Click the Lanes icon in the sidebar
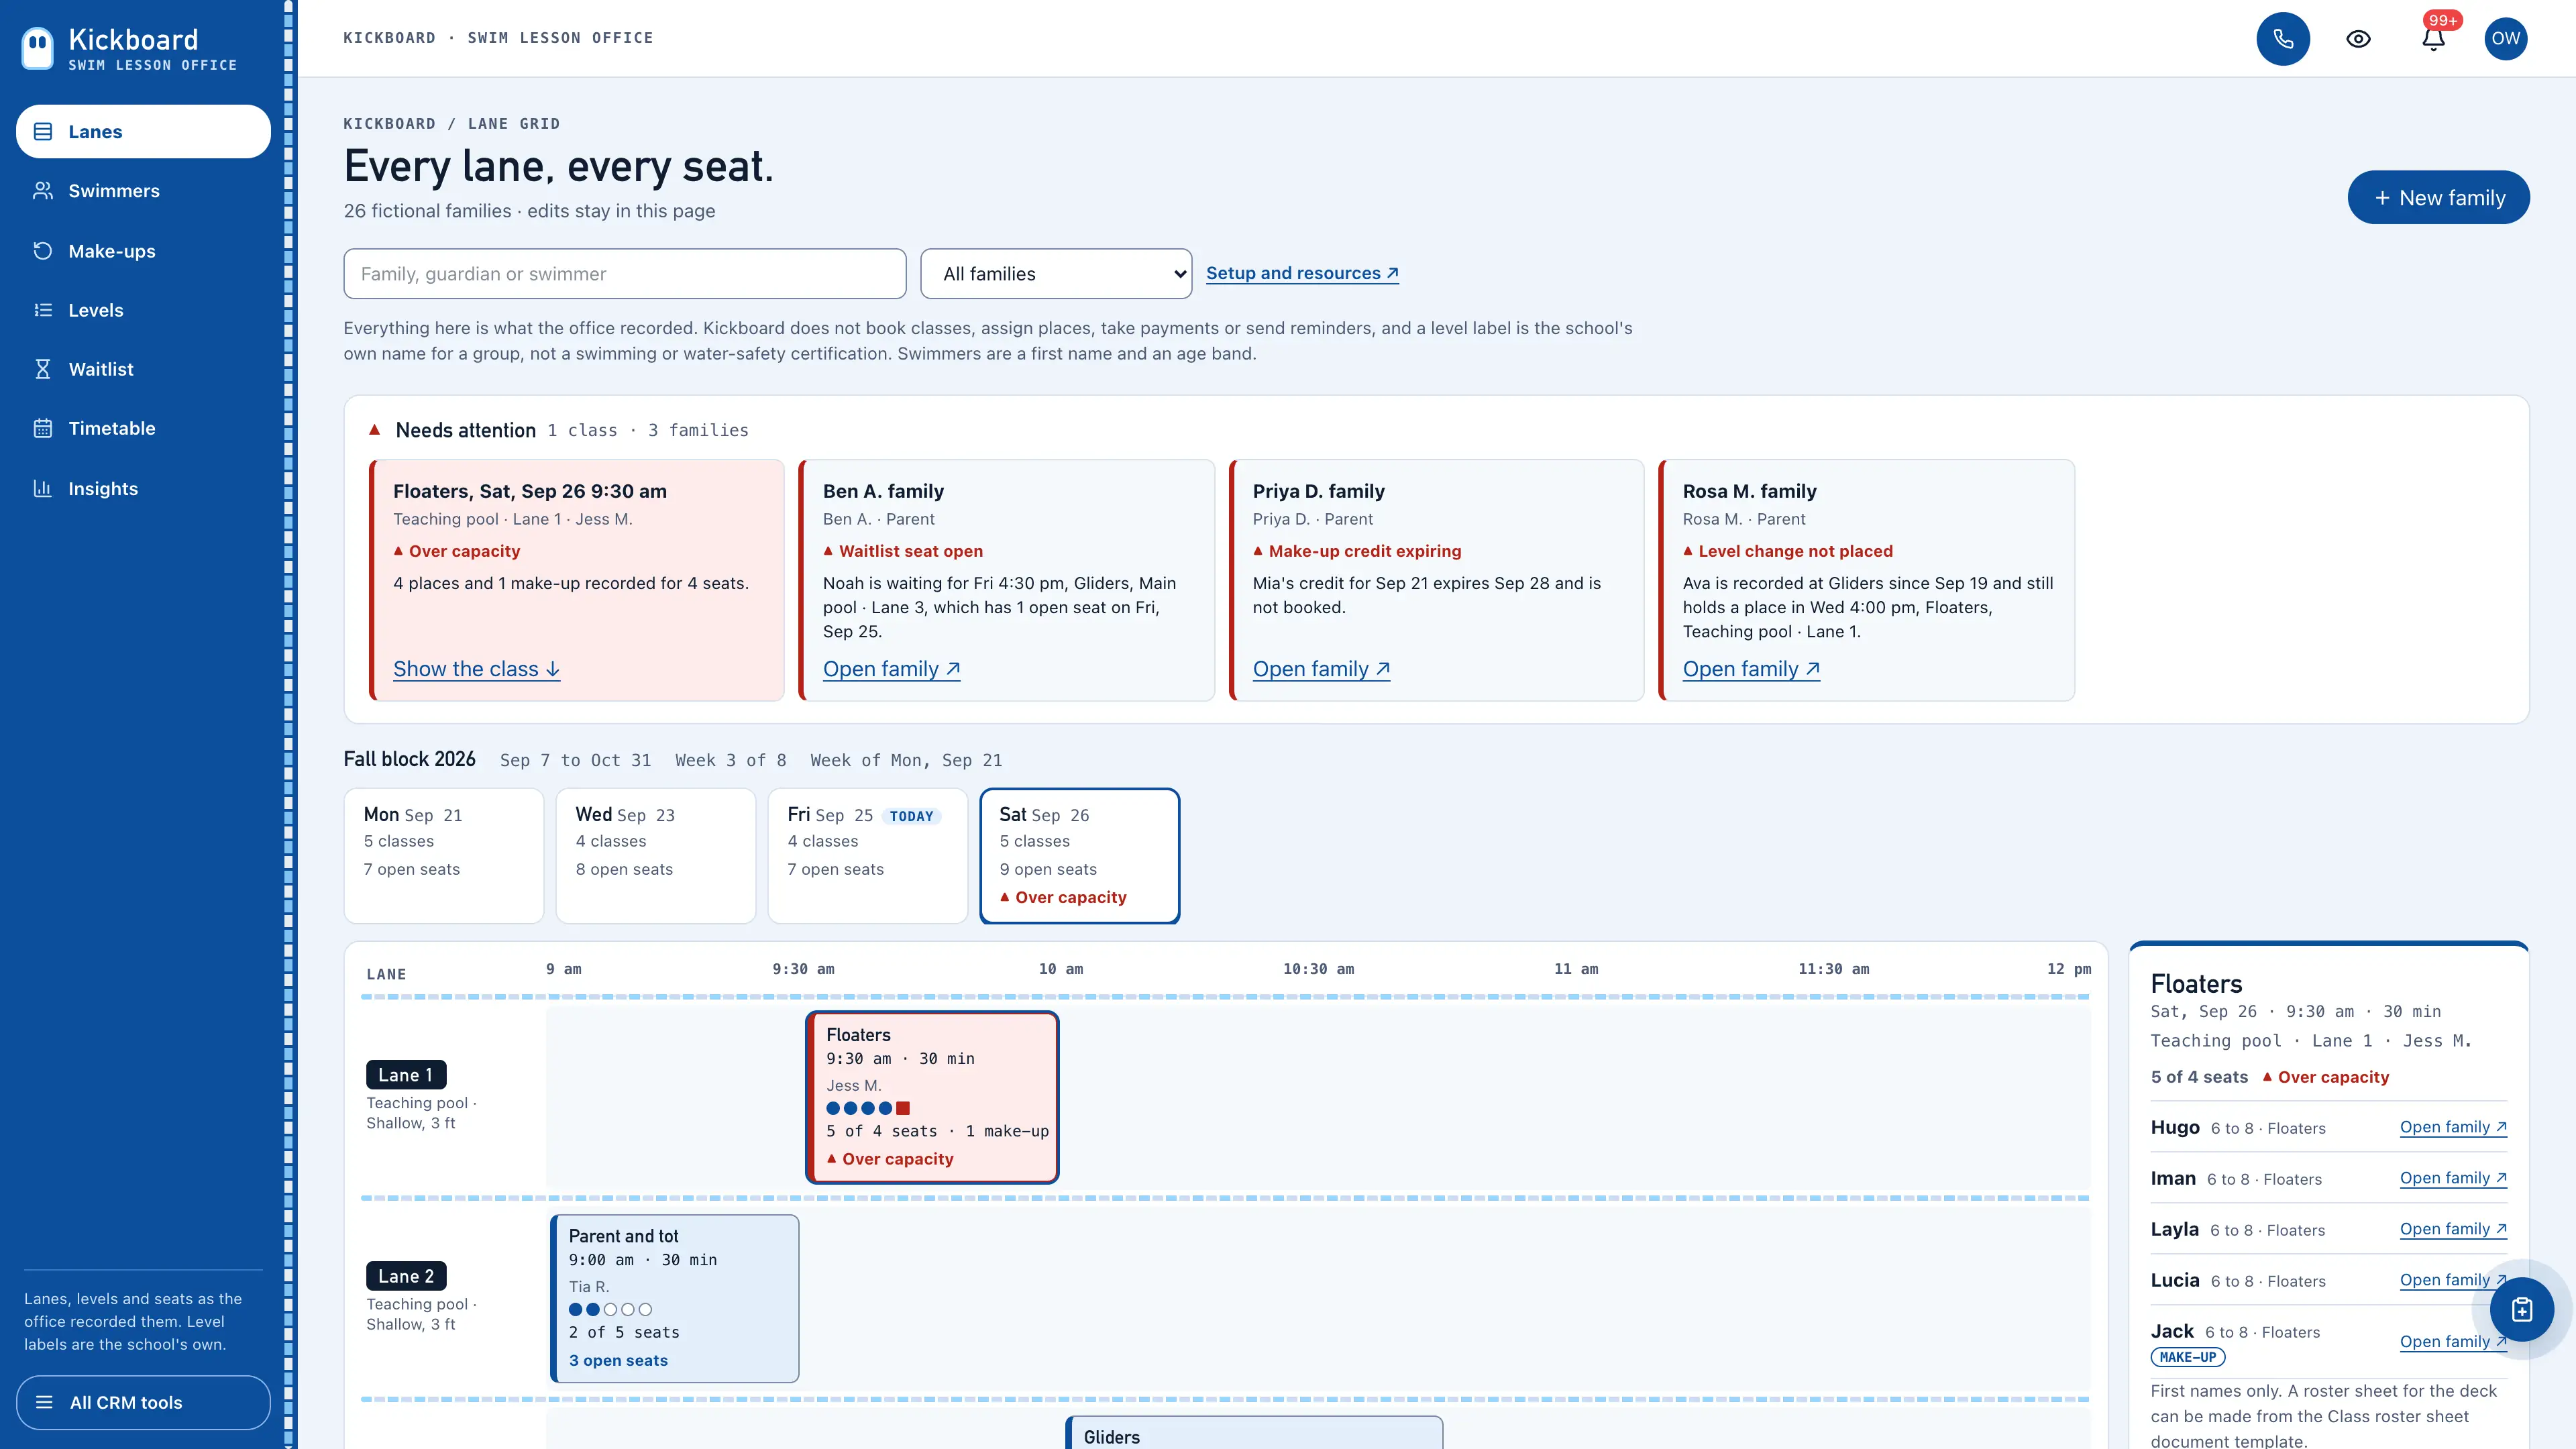2576x1449 pixels. pyautogui.click(x=42, y=132)
